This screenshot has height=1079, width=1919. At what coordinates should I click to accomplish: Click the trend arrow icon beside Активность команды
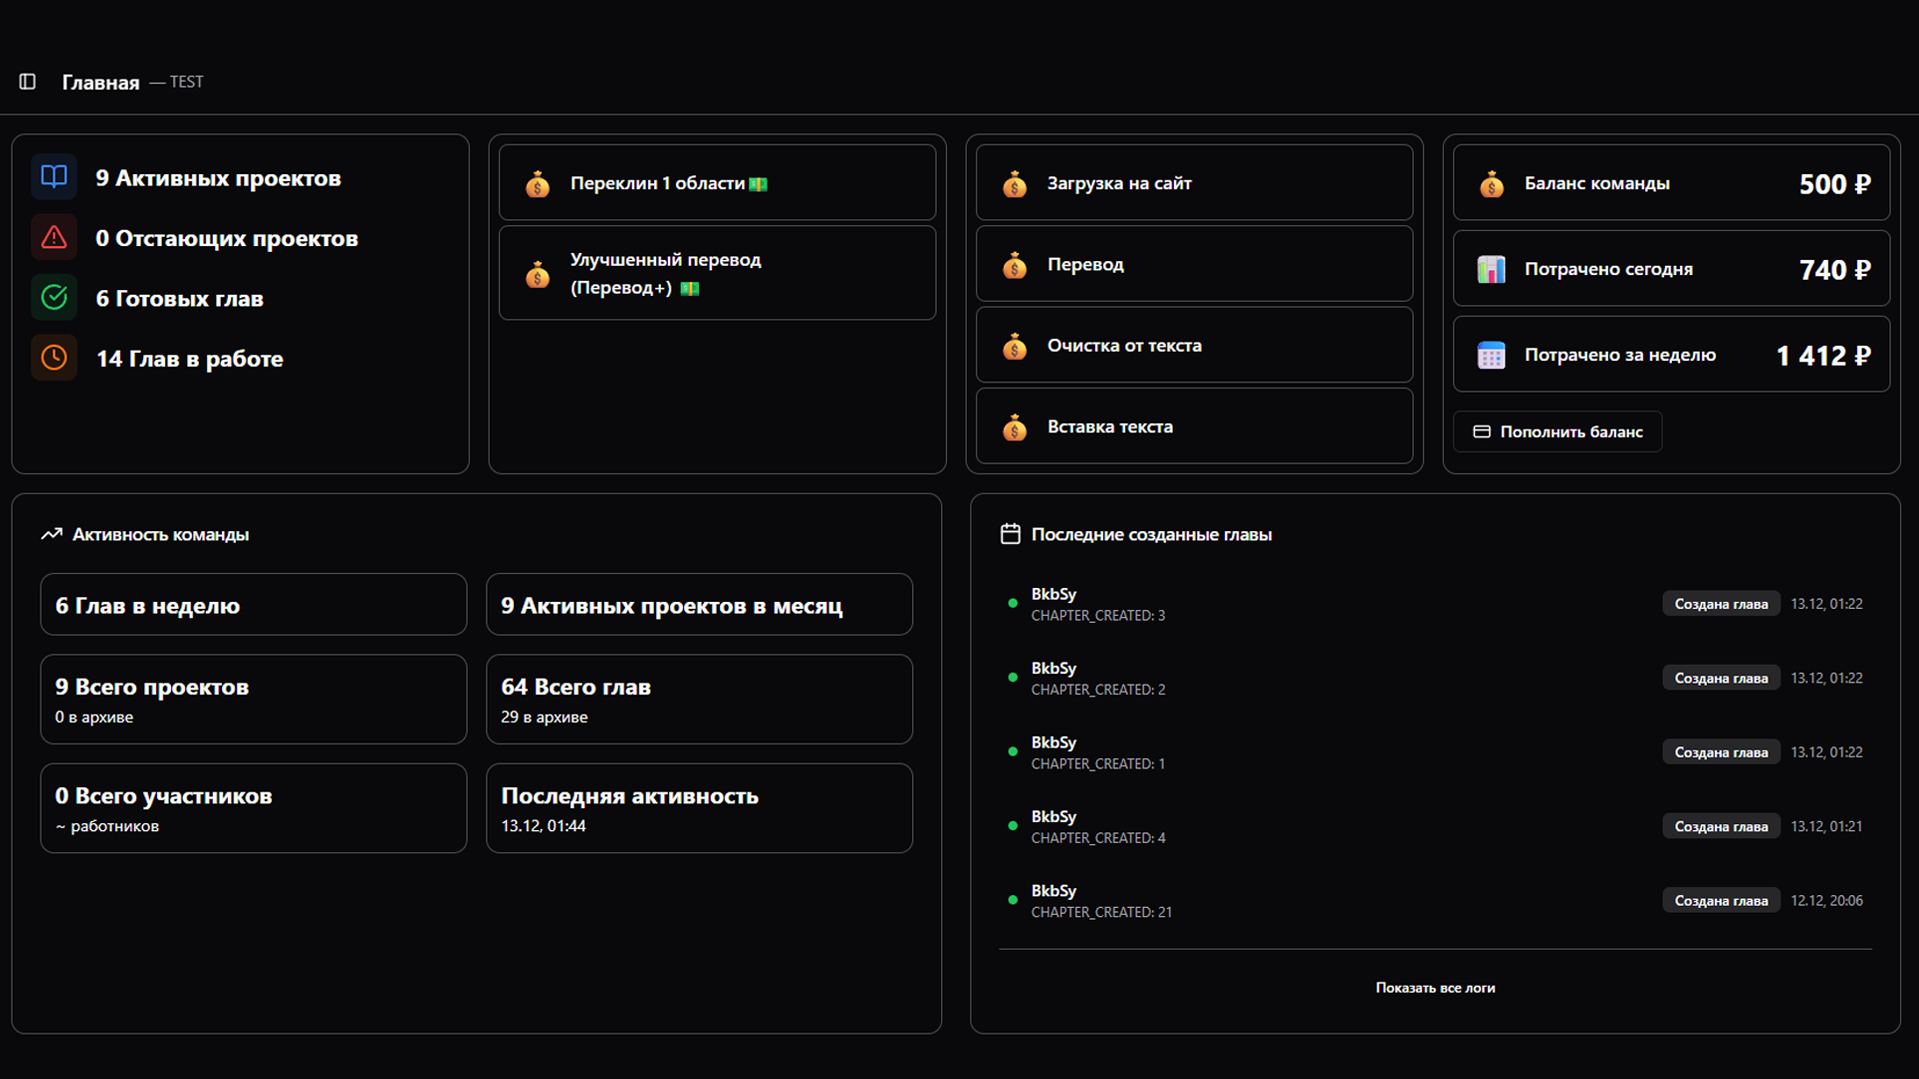[51, 534]
